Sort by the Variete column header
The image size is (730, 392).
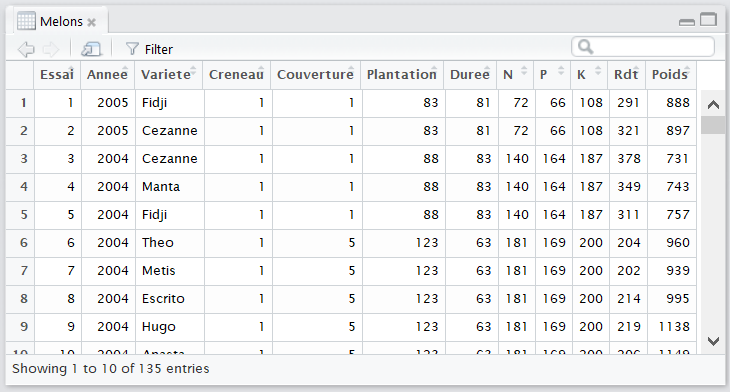(169, 74)
